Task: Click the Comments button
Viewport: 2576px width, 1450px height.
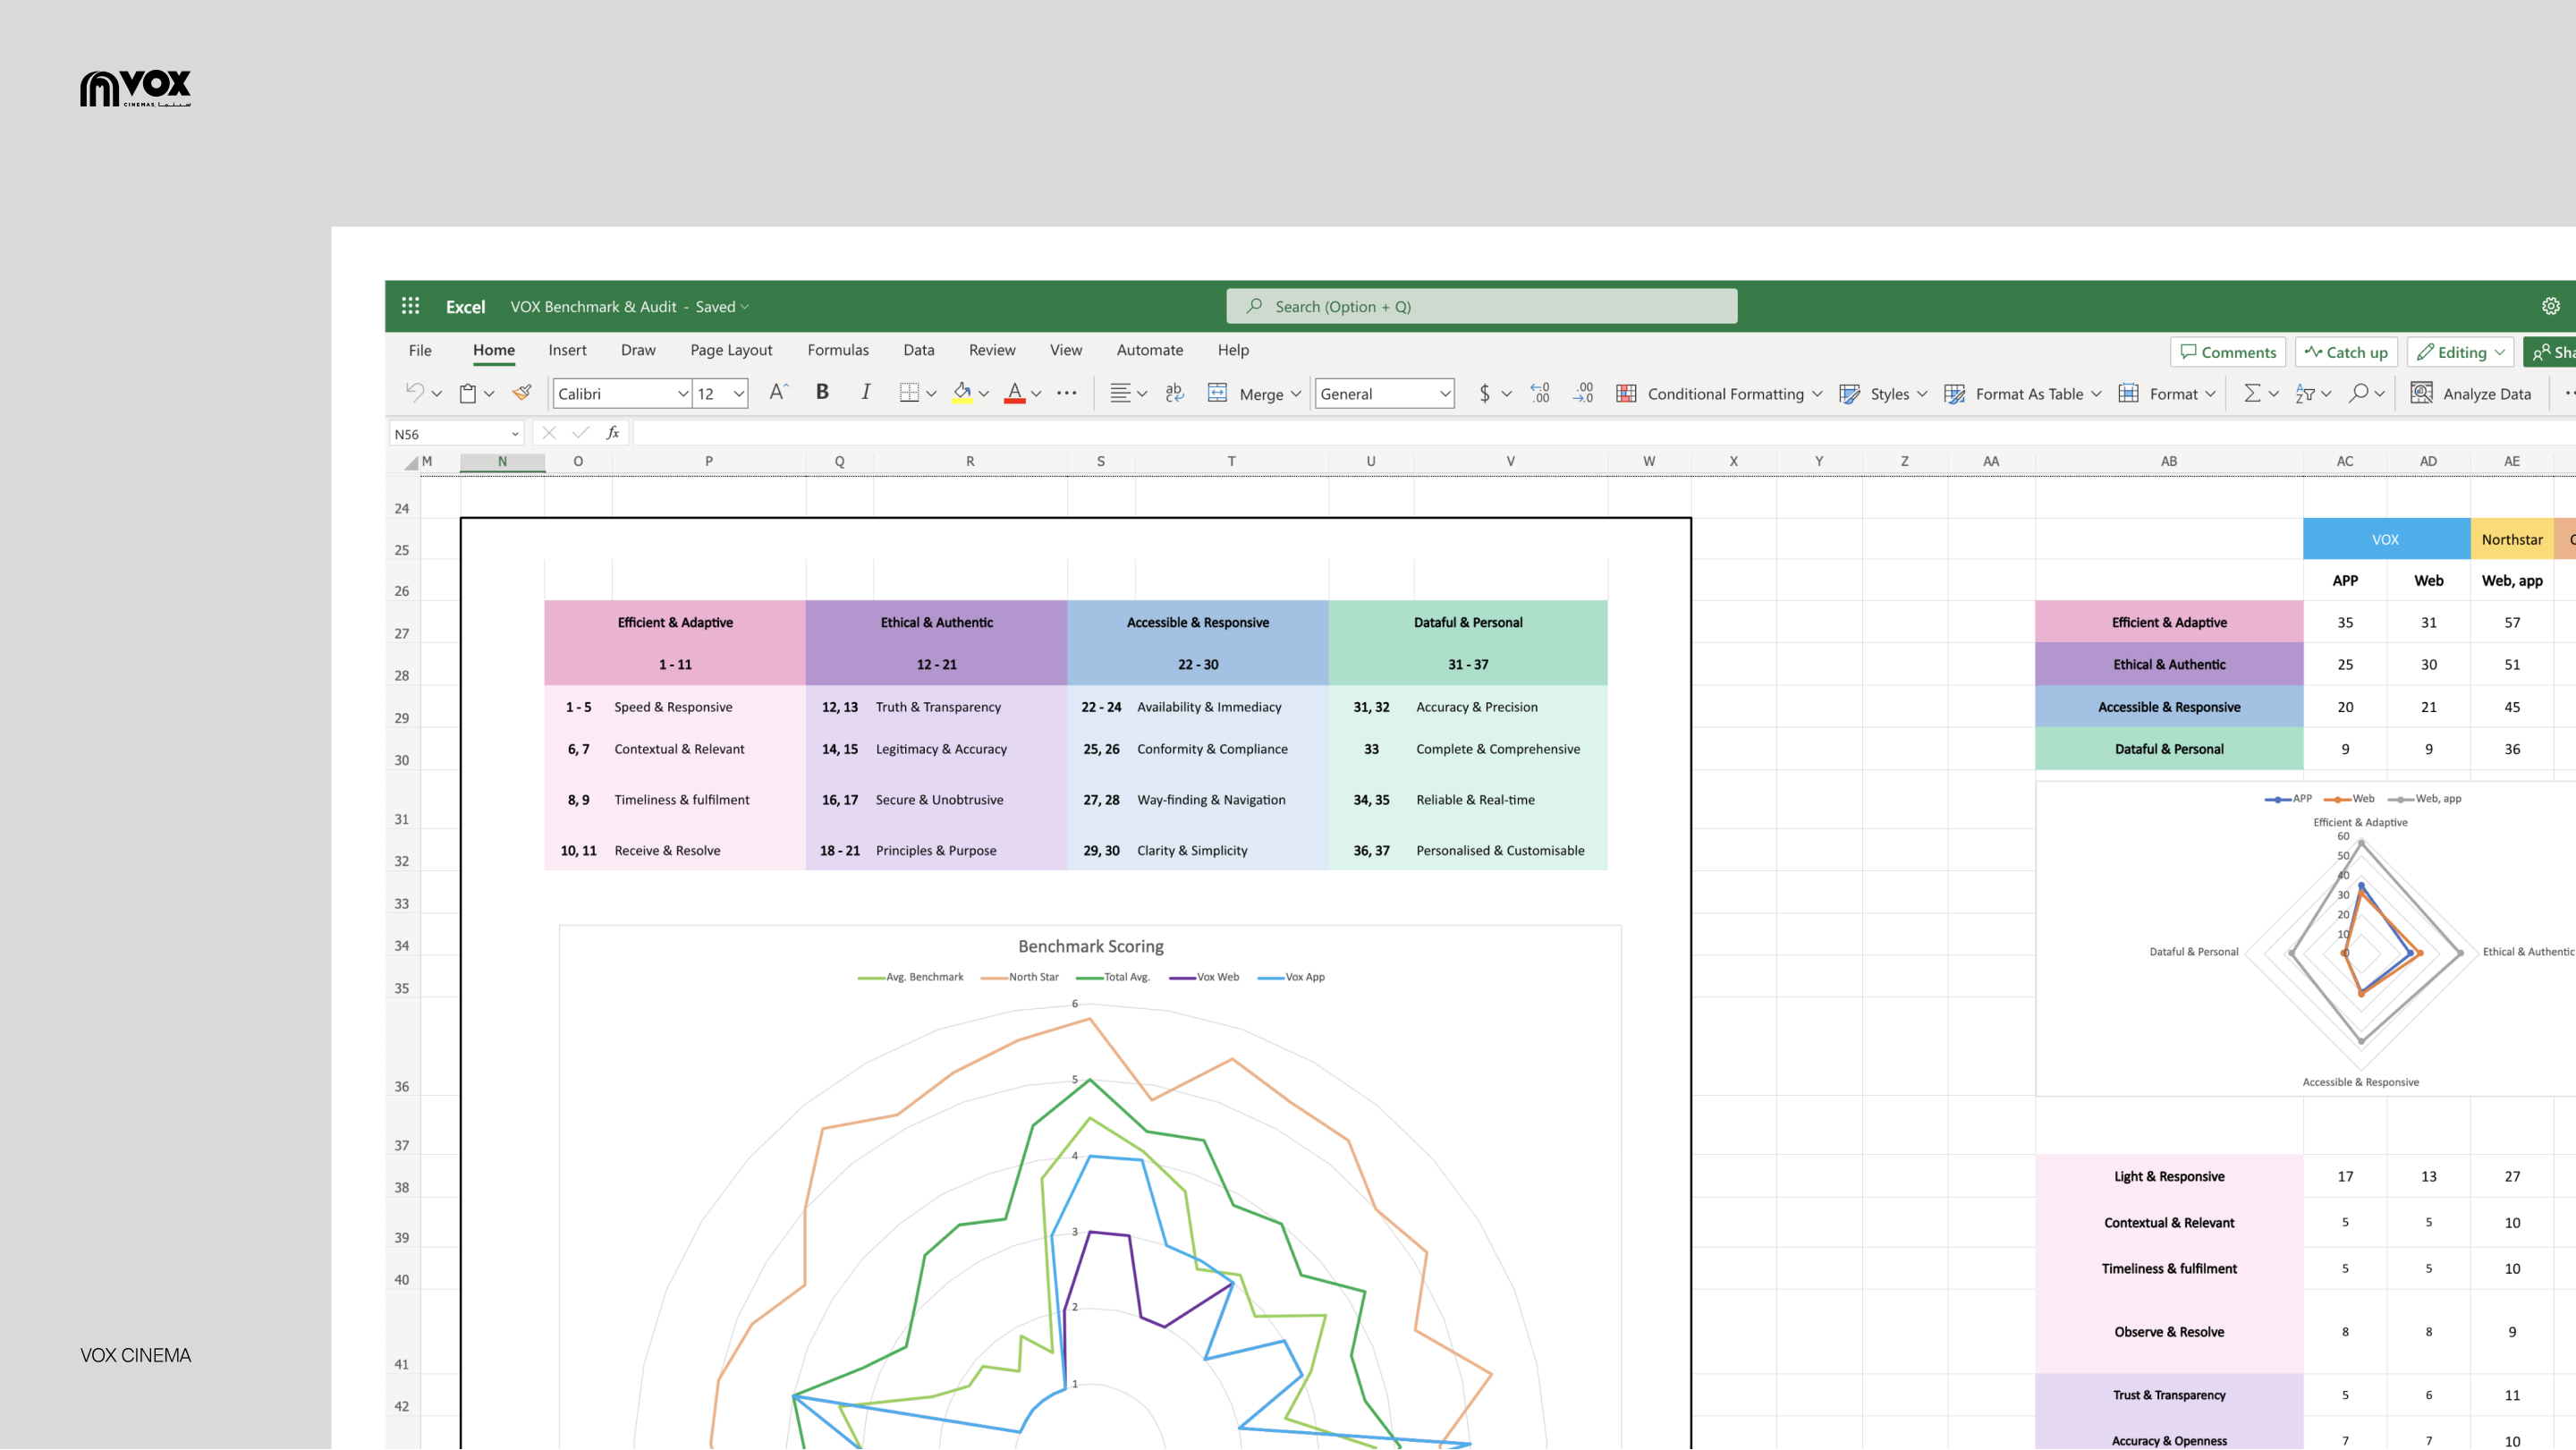Action: 2228,352
